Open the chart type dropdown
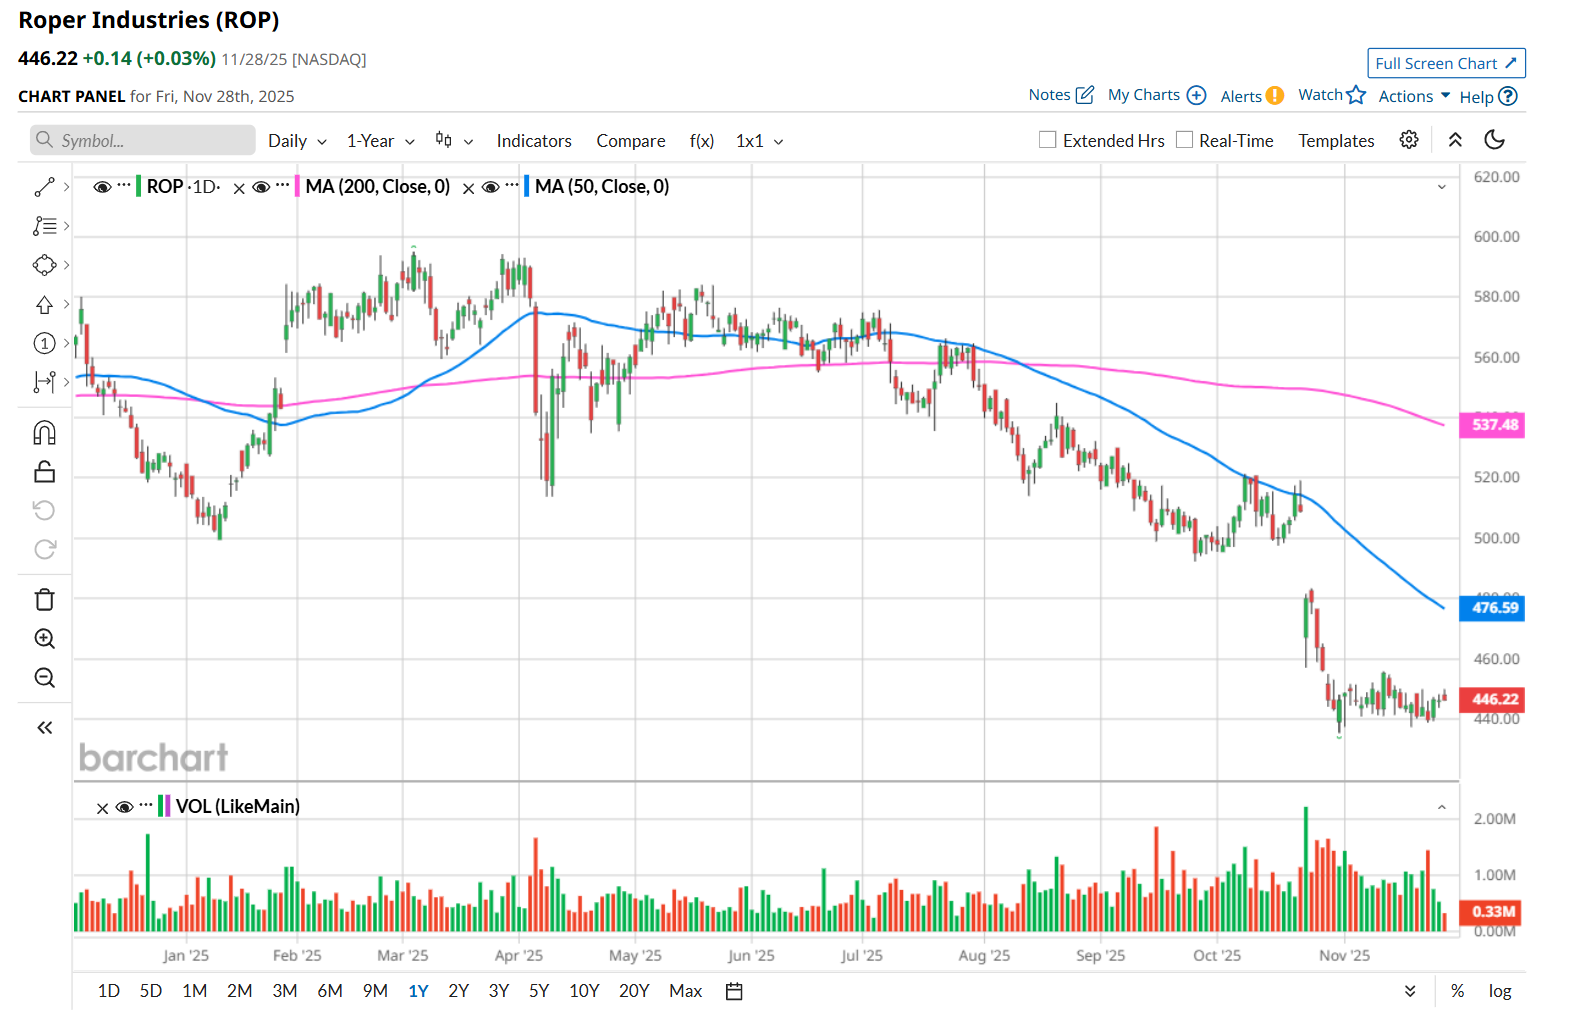The height and width of the screenshot is (1016, 1573). click(454, 141)
